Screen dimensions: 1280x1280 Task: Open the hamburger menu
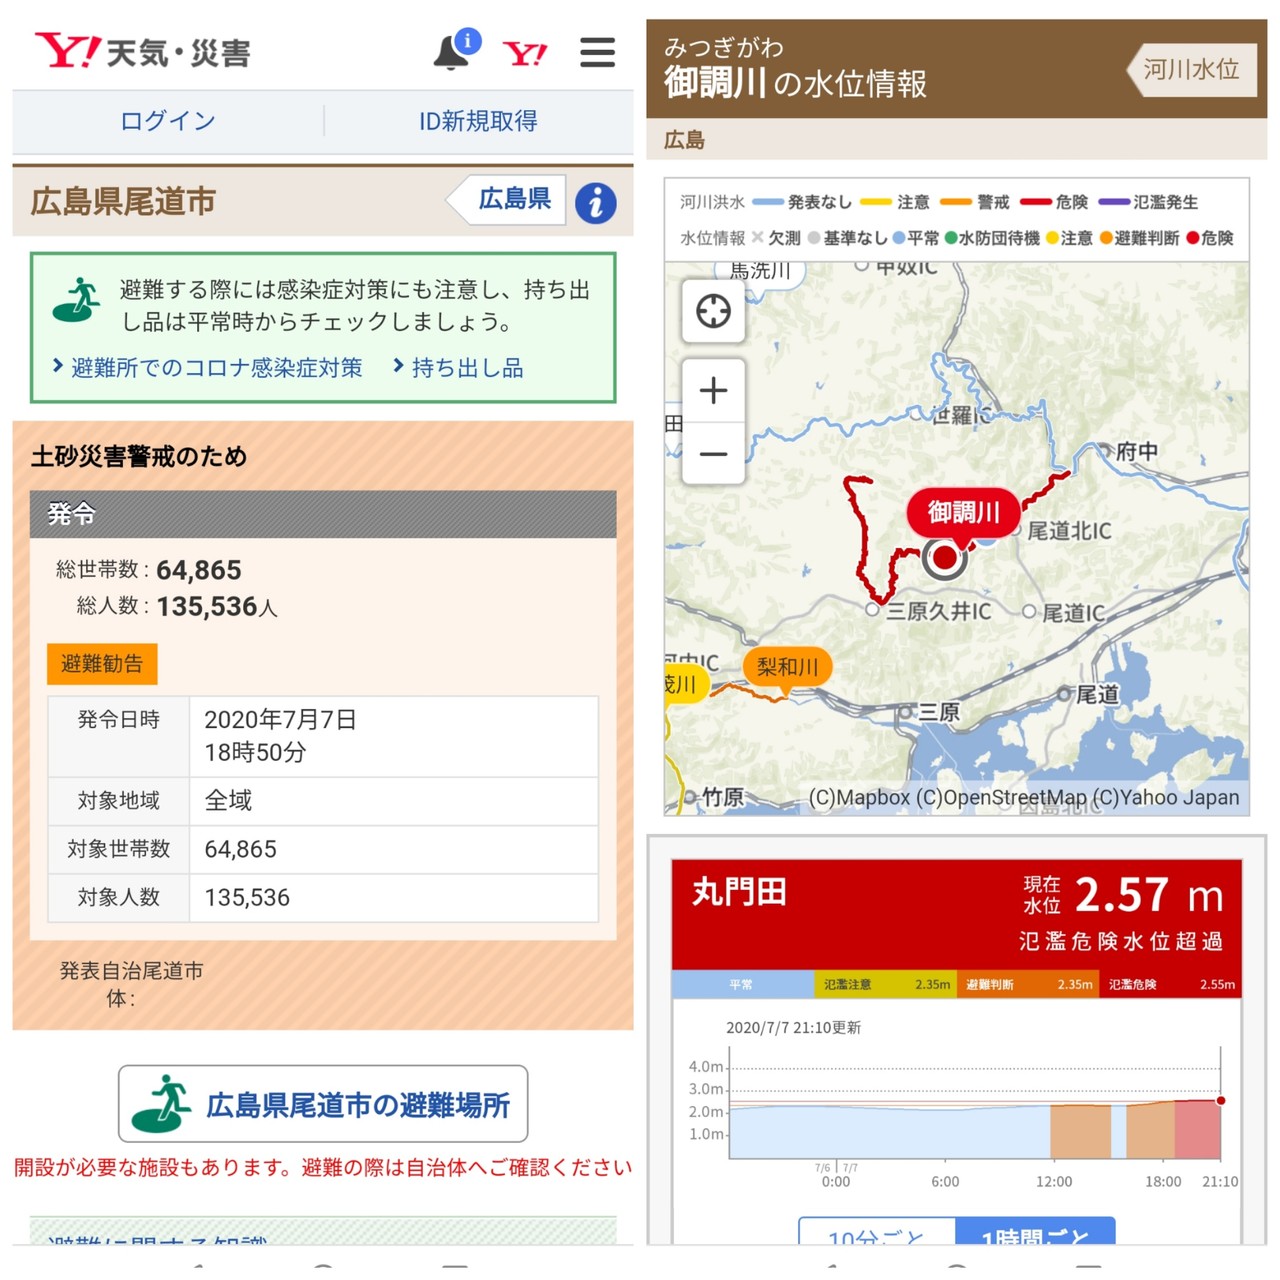tap(597, 52)
